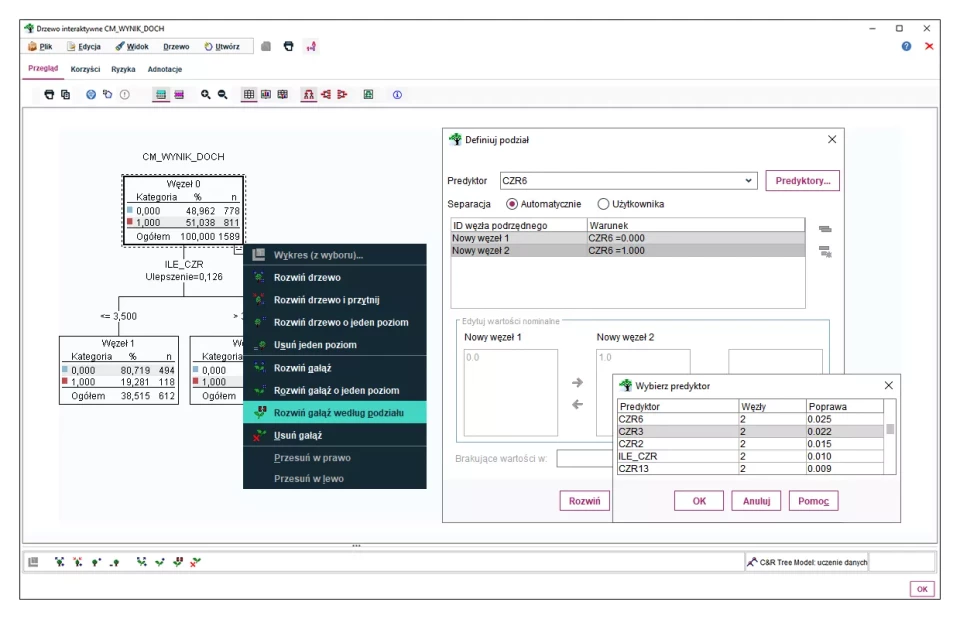
Task: Select the Automatycznie separation option
Action: [512, 204]
